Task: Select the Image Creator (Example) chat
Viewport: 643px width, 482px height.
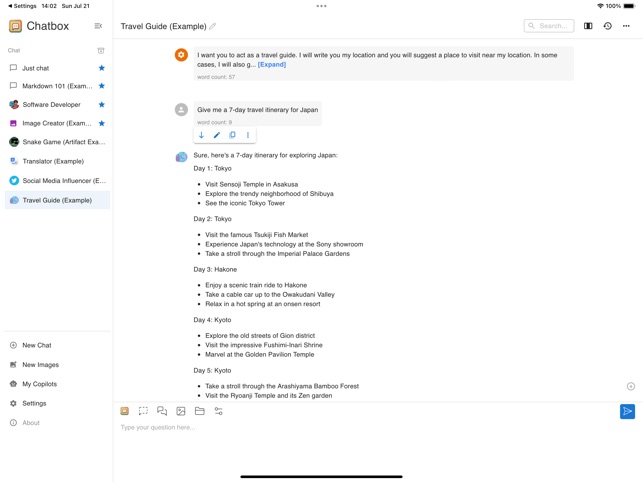Action: click(57, 123)
